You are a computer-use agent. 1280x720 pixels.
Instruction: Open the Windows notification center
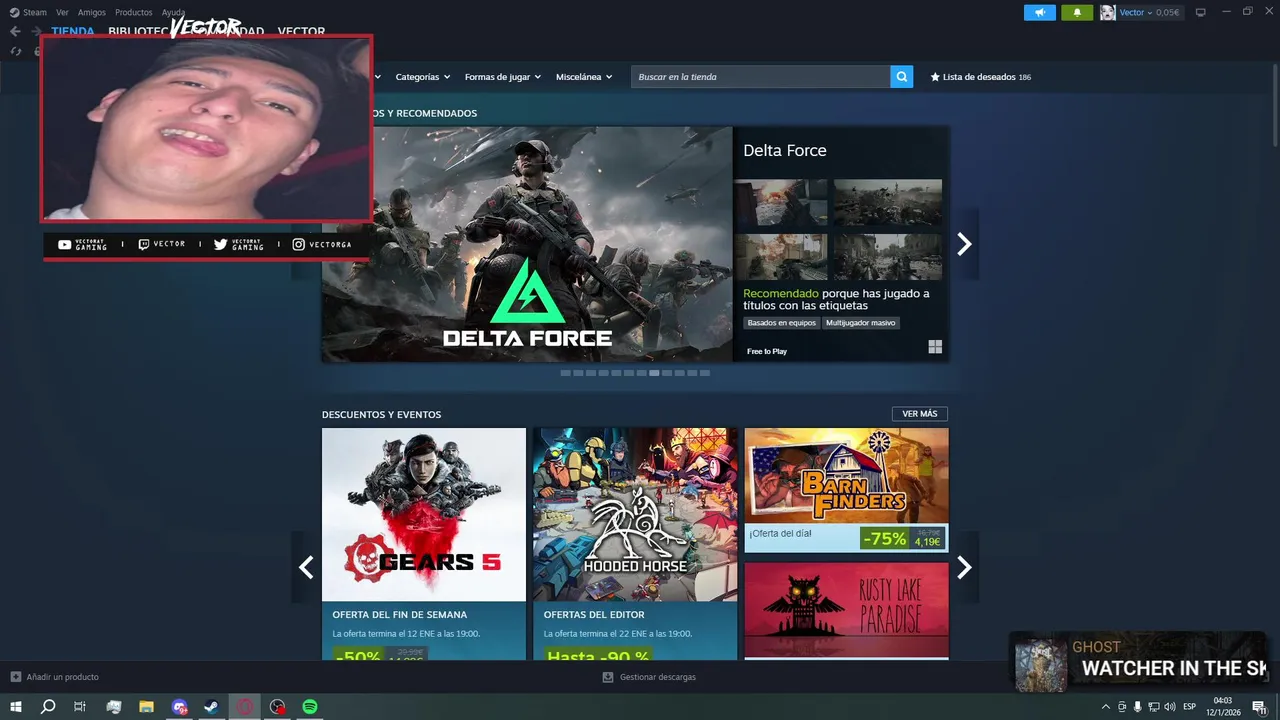(x=1259, y=707)
